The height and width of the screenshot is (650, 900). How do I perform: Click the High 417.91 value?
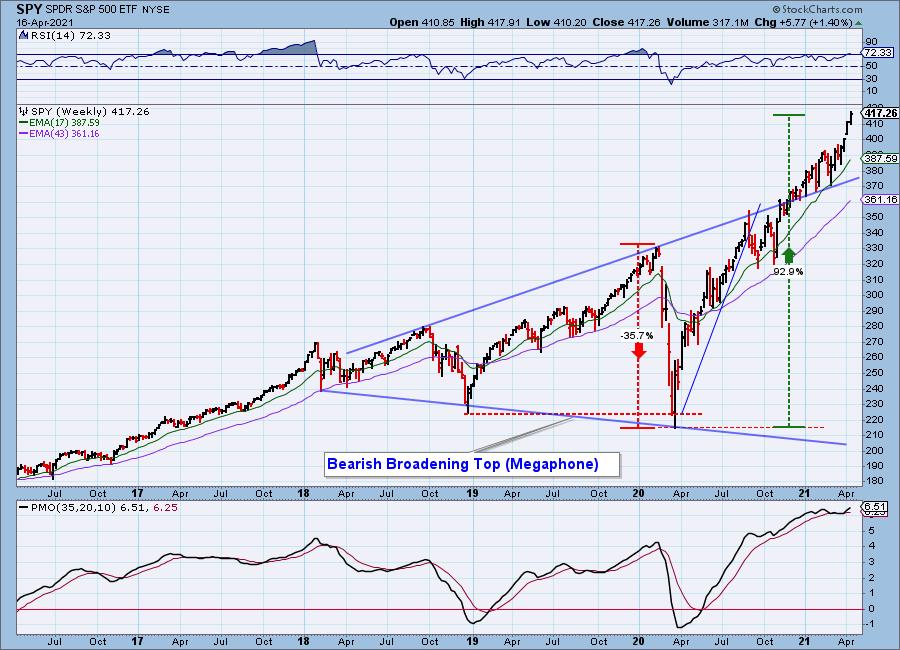click(490, 22)
